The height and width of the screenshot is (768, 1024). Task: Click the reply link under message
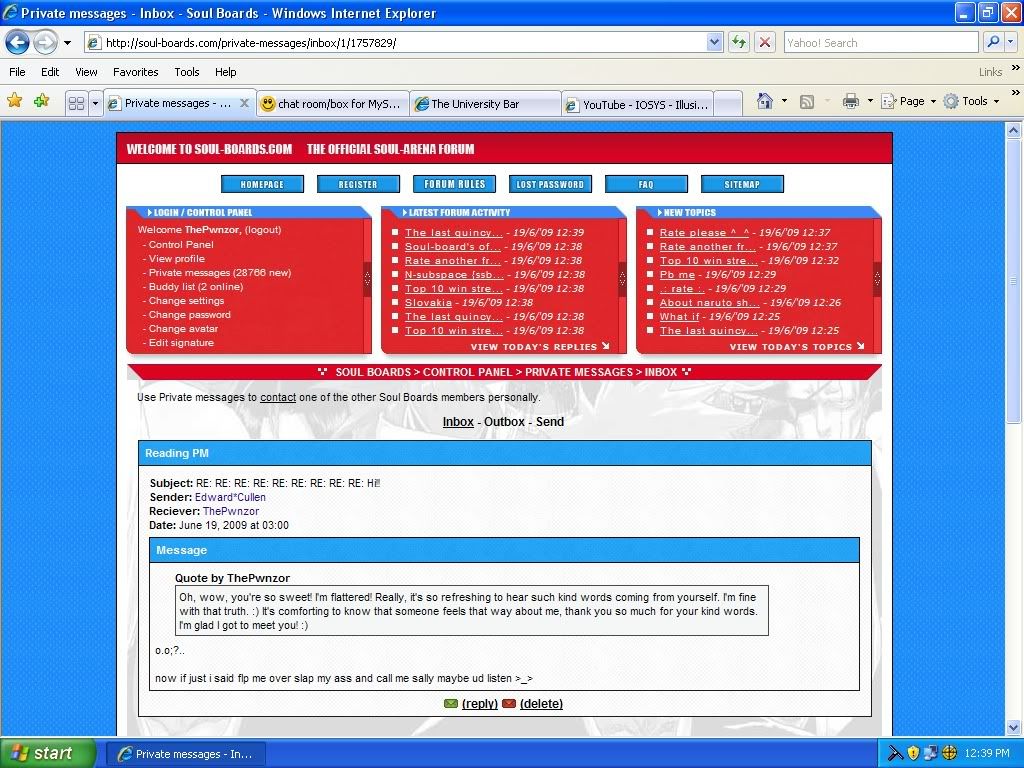(x=479, y=704)
